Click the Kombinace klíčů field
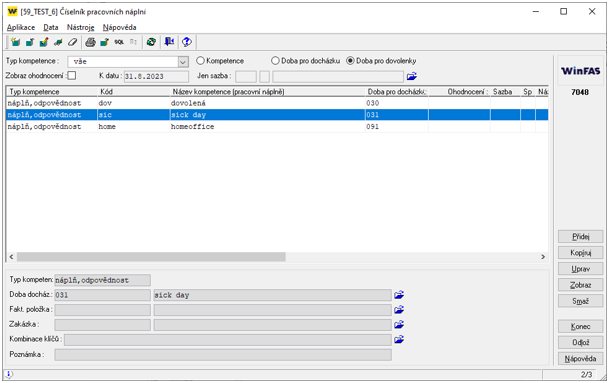The height and width of the screenshot is (383, 609). (x=228, y=340)
